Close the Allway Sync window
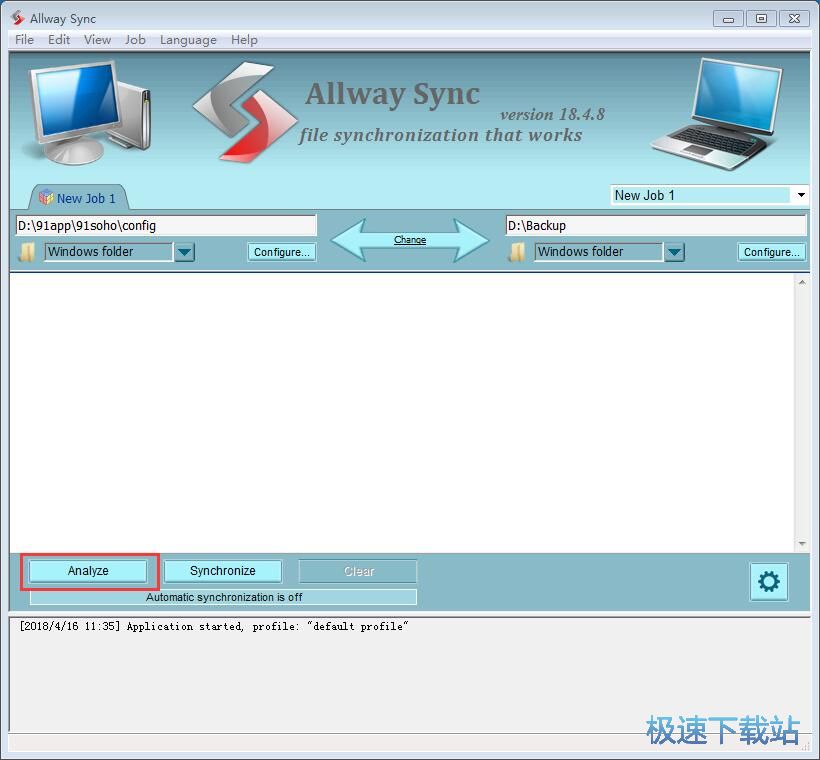This screenshot has width=820, height=760. point(794,19)
